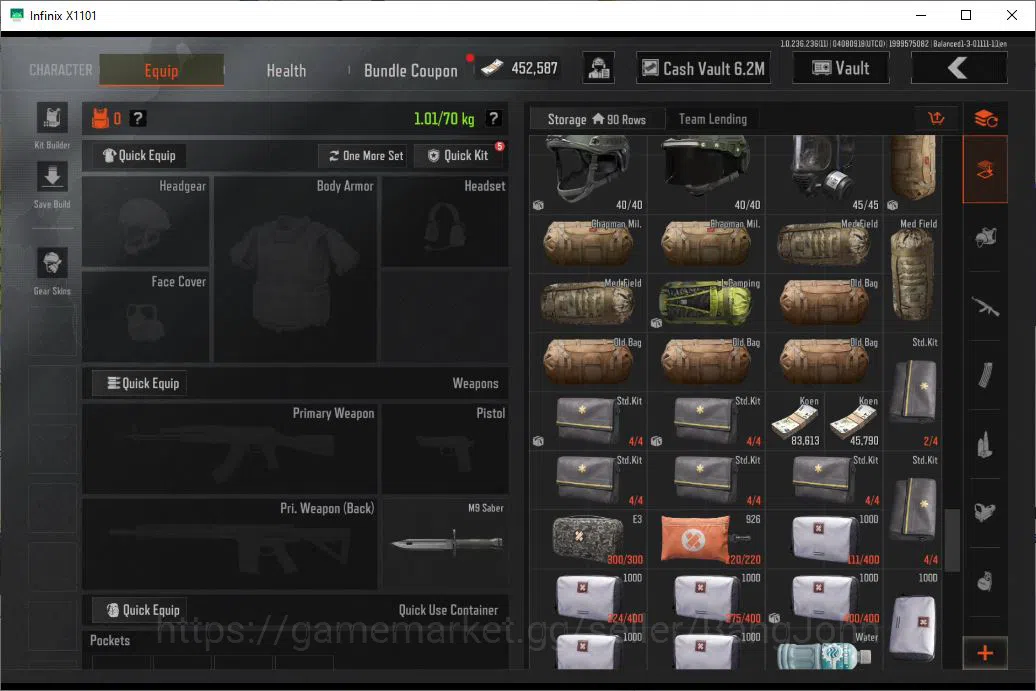The image size is (1036, 691).
Task: Click the orange plus add category button
Action: coord(985,653)
